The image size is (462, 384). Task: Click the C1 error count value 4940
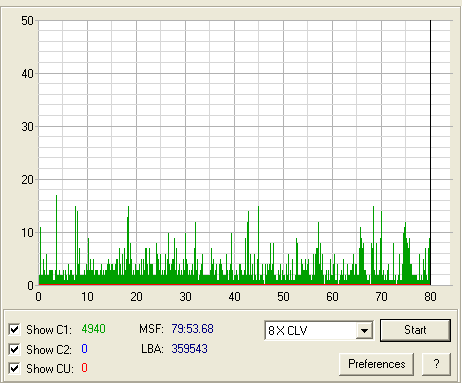point(93,329)
